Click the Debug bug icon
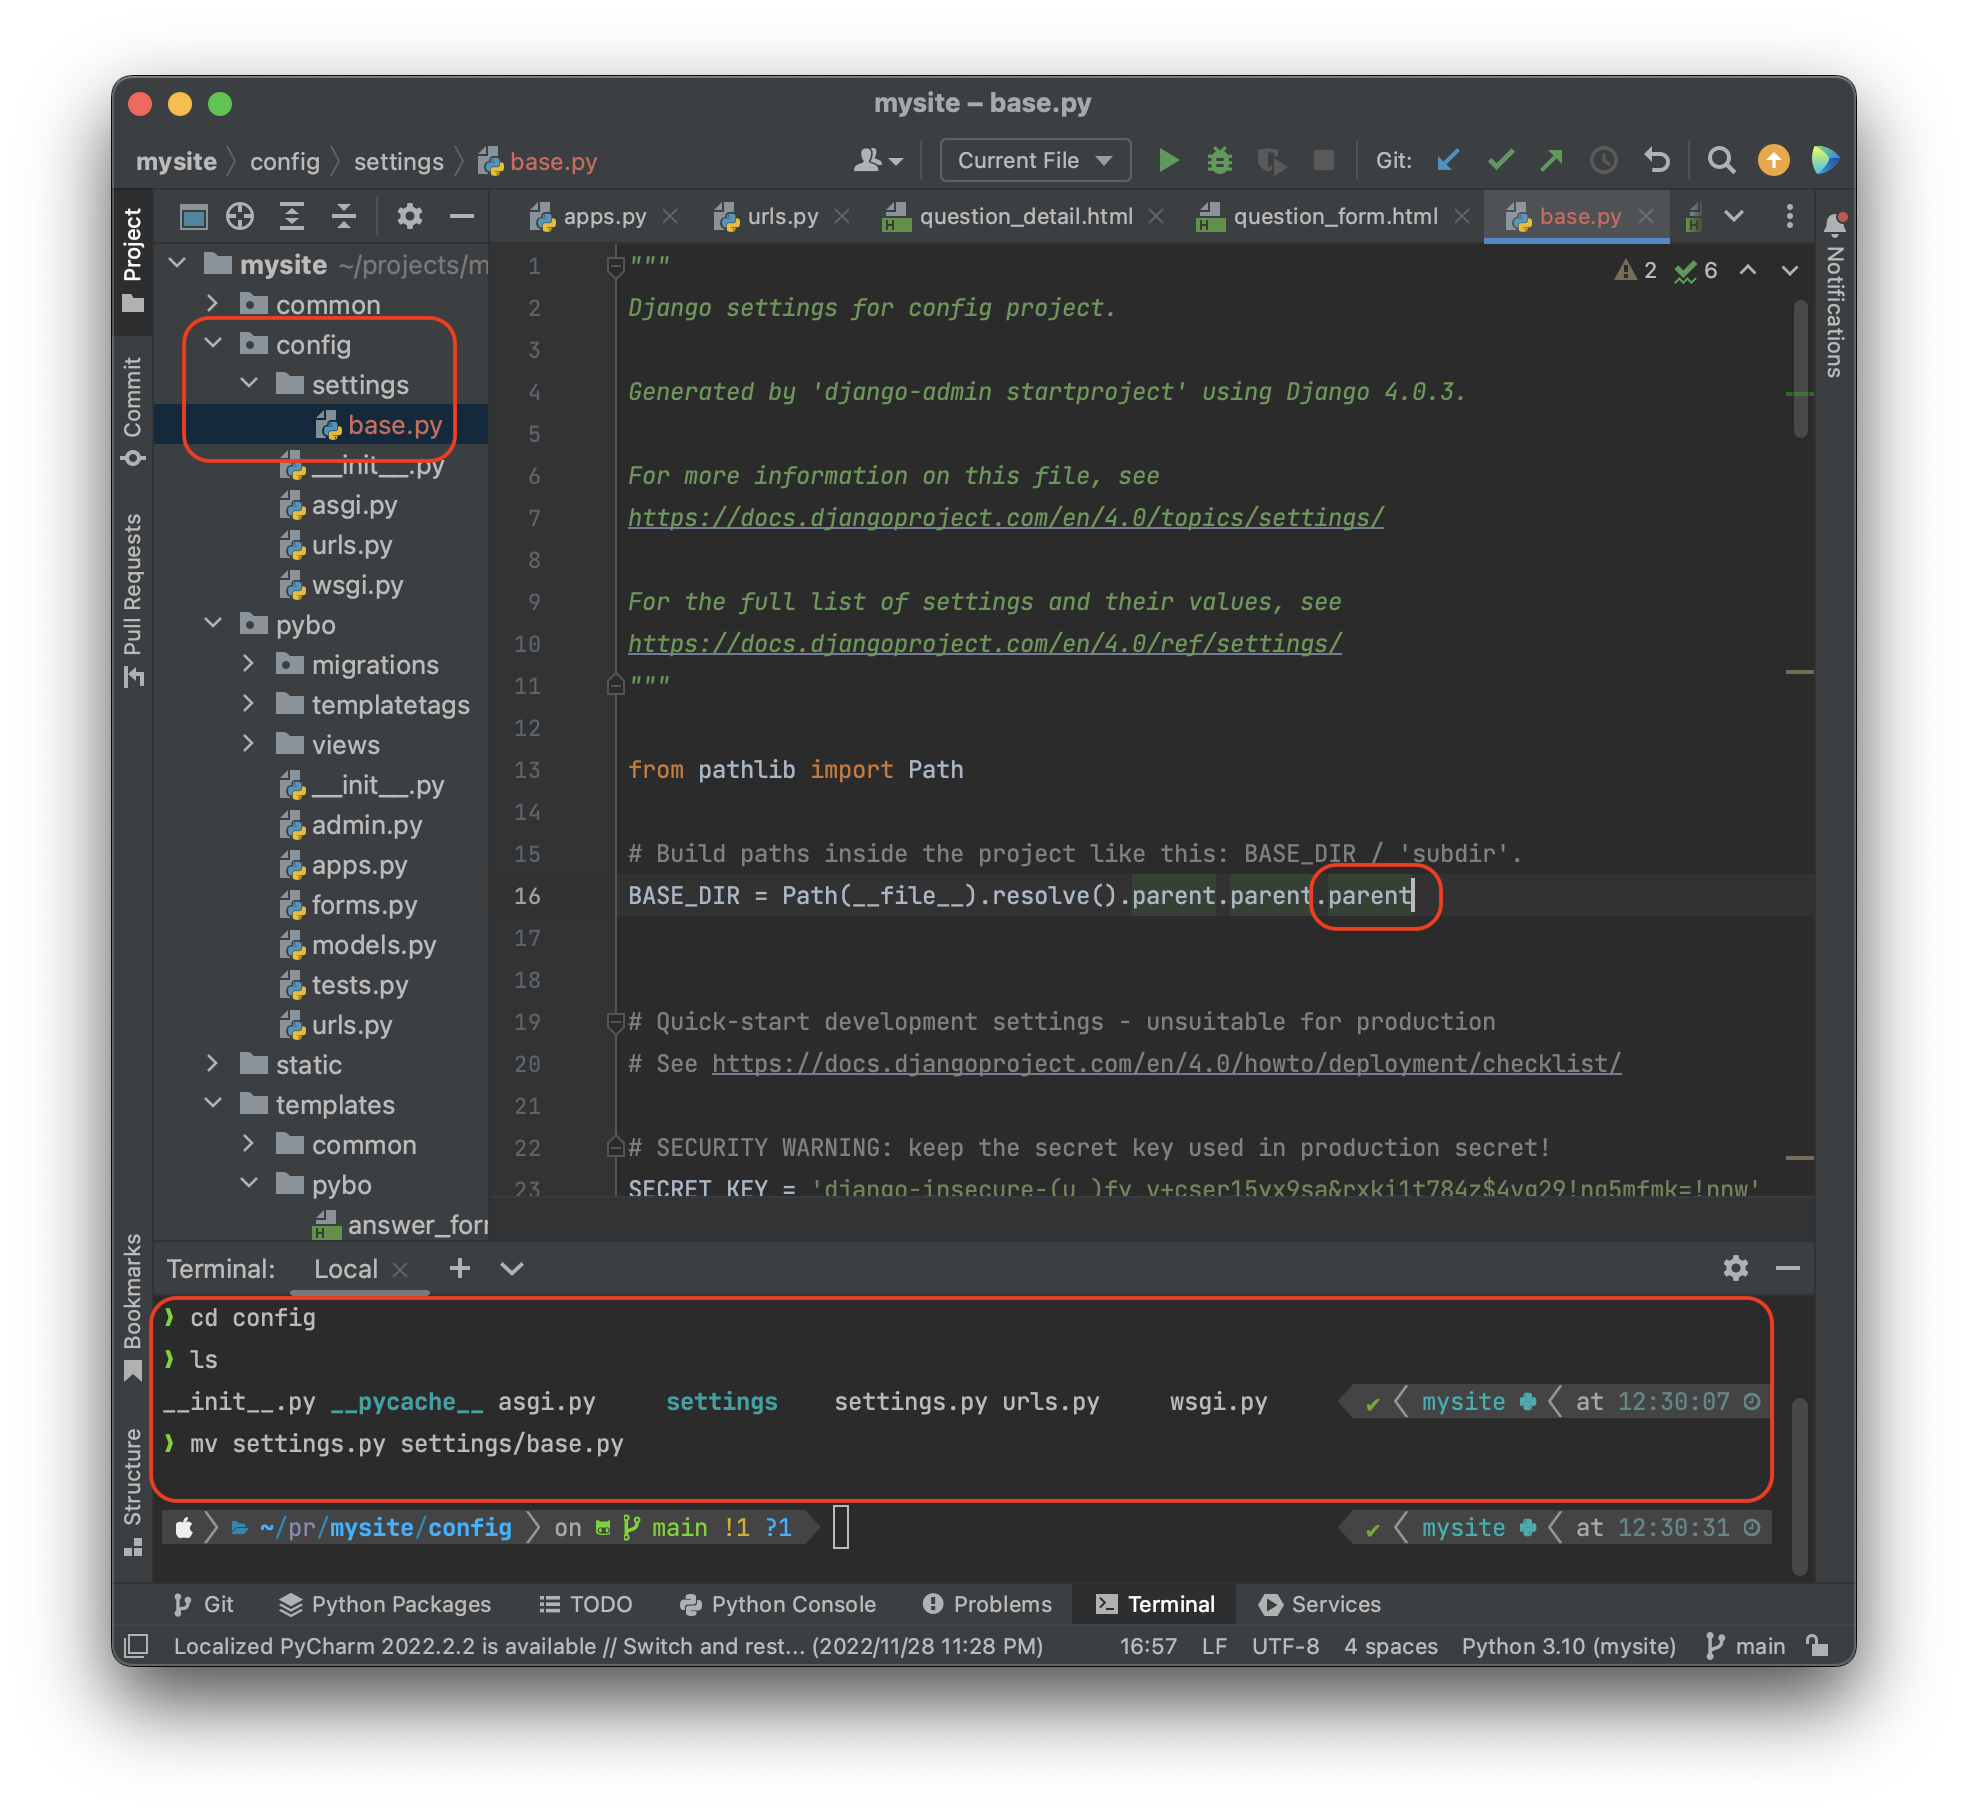The image size is (1968, 1814). point(1219,160)
